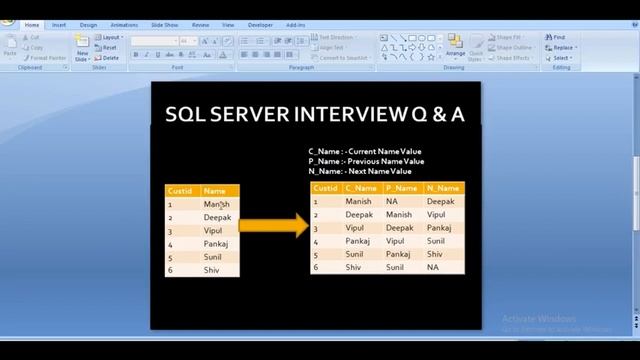
Task: Toggle Text Shadow formatting
Action: point(181,55)
